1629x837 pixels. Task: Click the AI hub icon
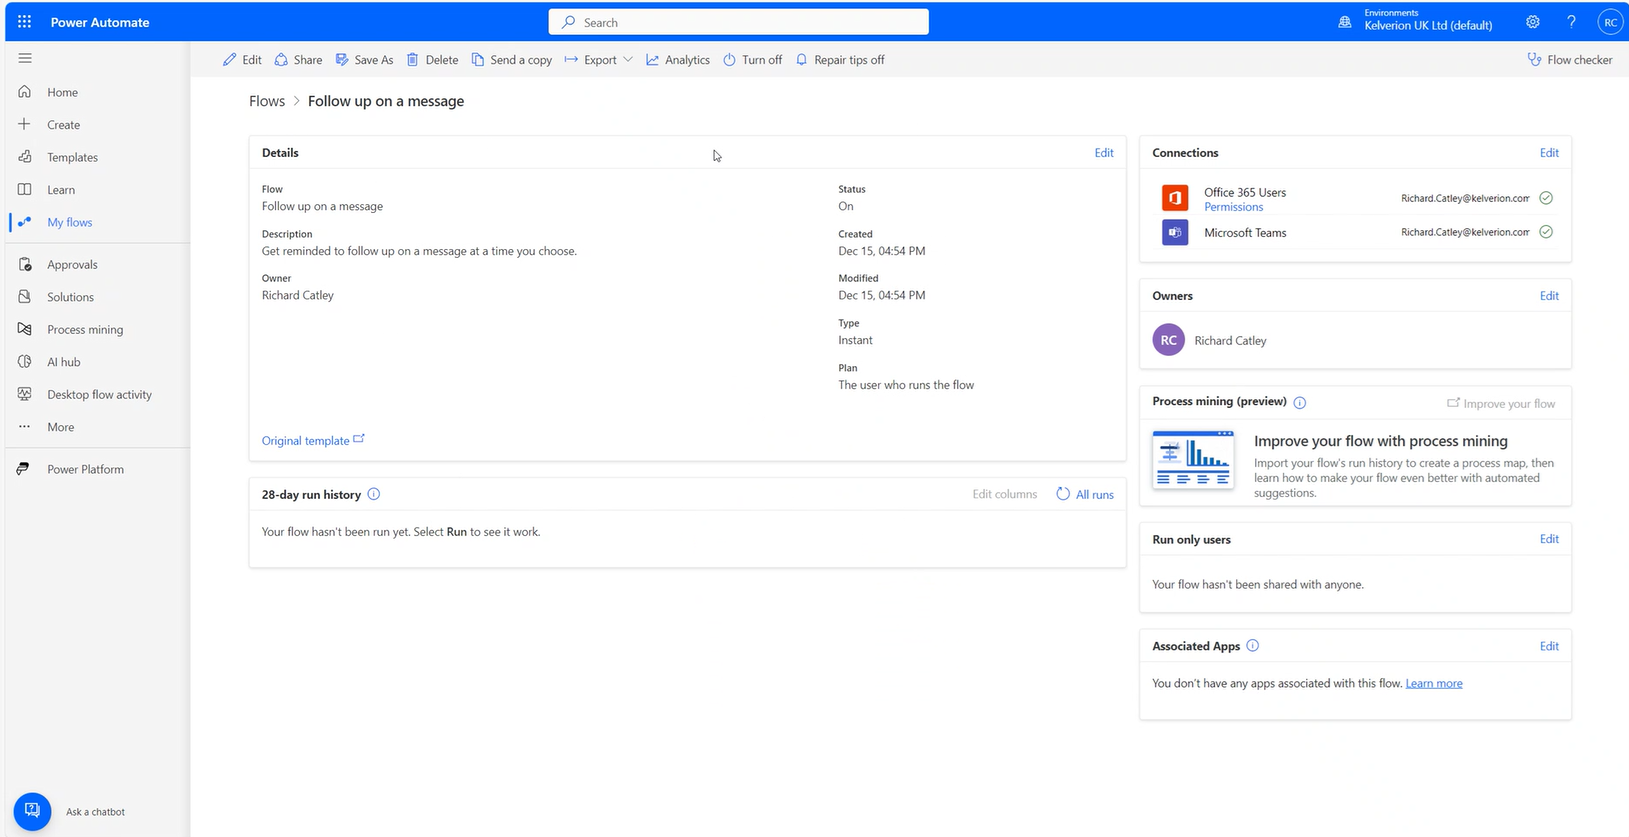point(25,362)
